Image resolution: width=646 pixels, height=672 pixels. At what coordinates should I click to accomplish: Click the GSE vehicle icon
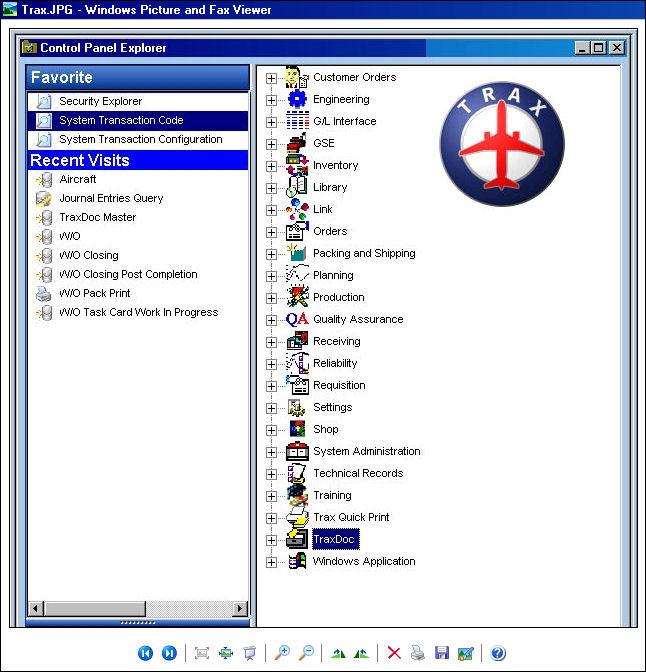click(x=297, y=143)
